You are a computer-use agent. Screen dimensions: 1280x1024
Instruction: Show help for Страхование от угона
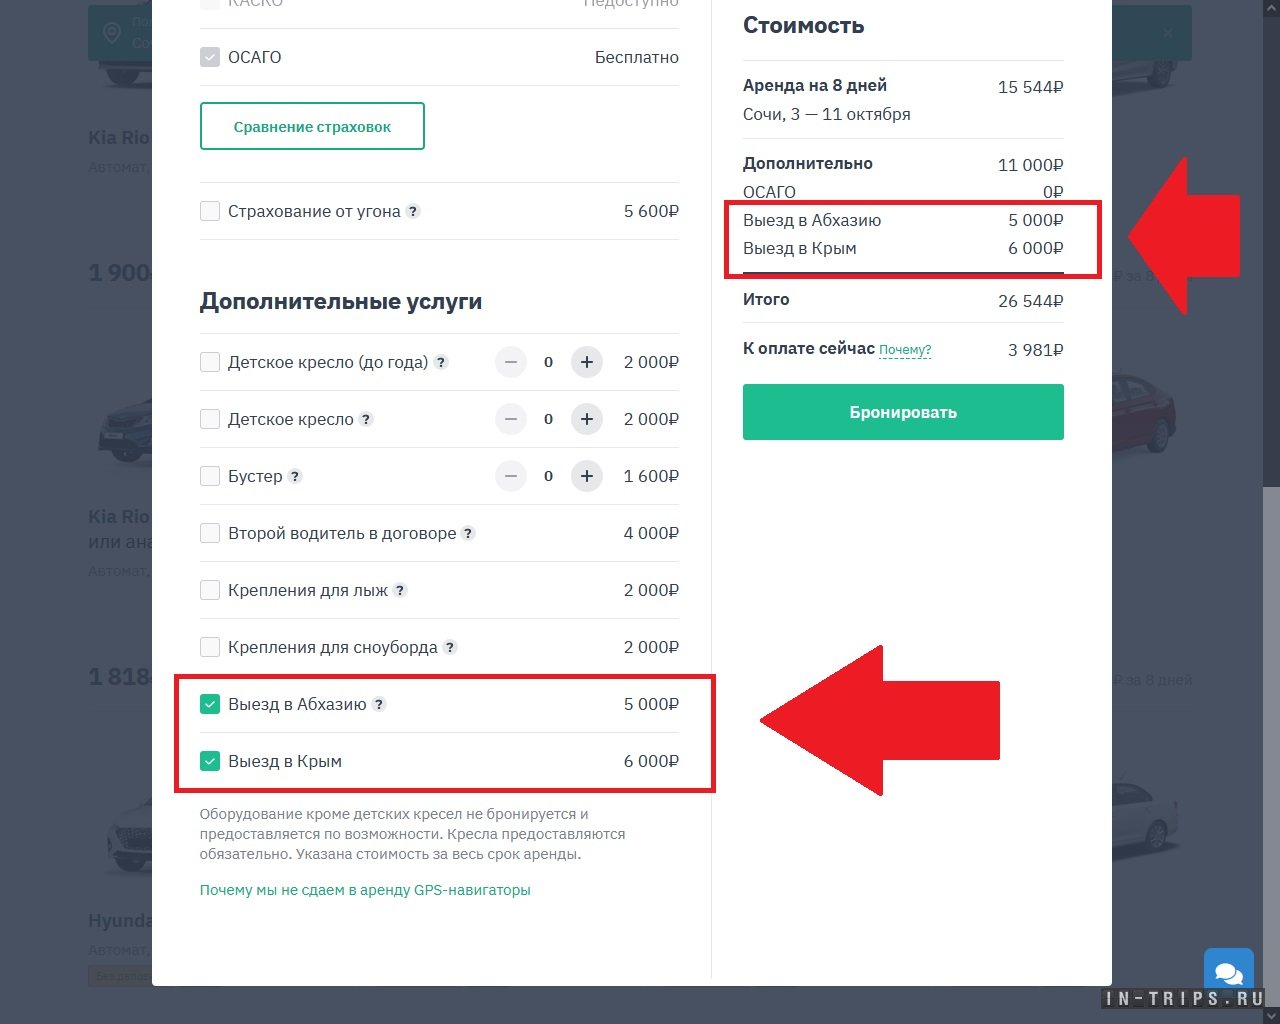pyautogui.click(x=413, y=211)
